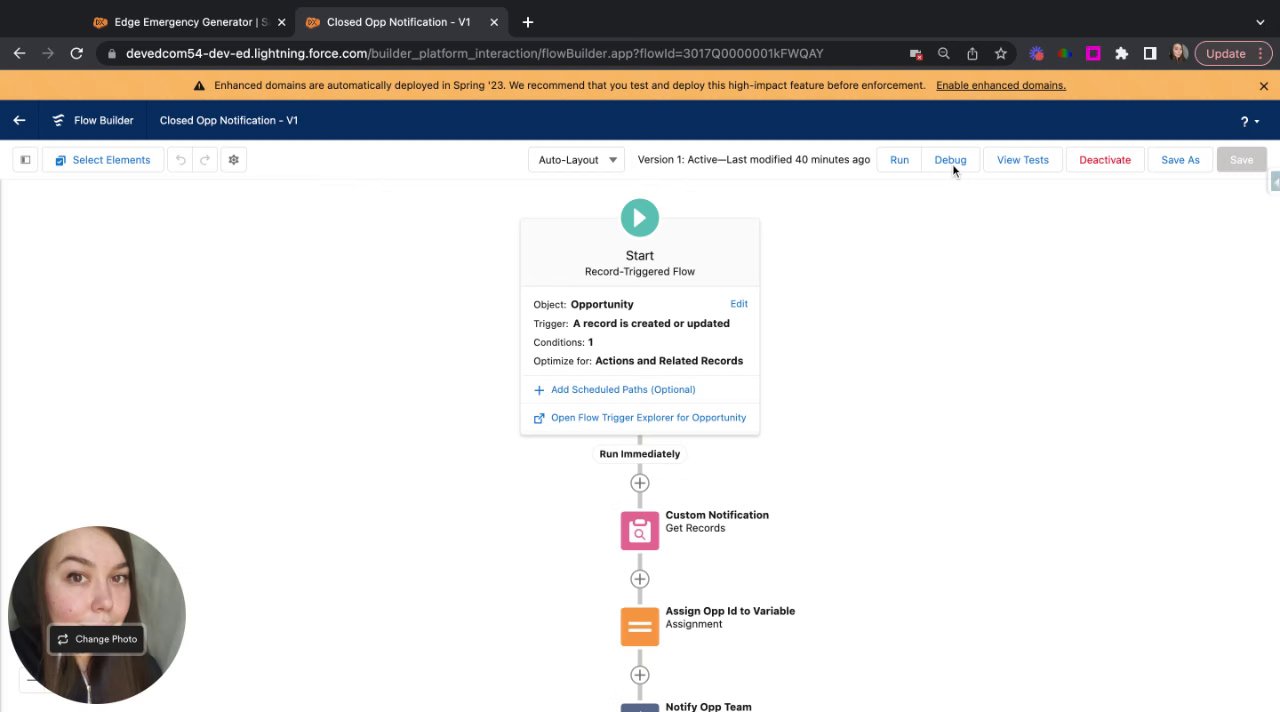The width and height of the screenshot is (1280, 712).
Task: Click the site lock icon
Action: pos(111,54)
